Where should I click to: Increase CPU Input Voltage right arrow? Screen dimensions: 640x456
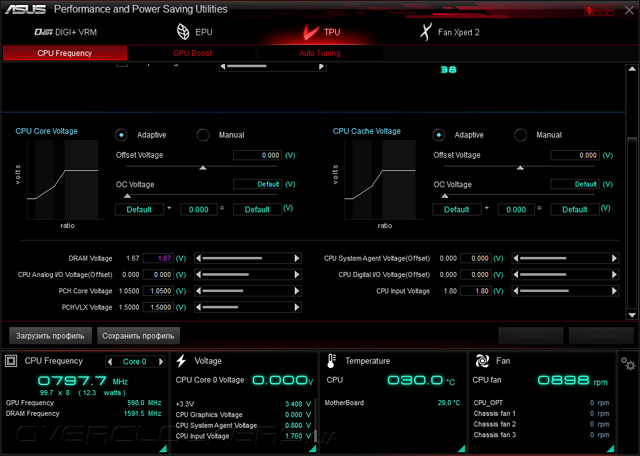[x=614, y=291]
